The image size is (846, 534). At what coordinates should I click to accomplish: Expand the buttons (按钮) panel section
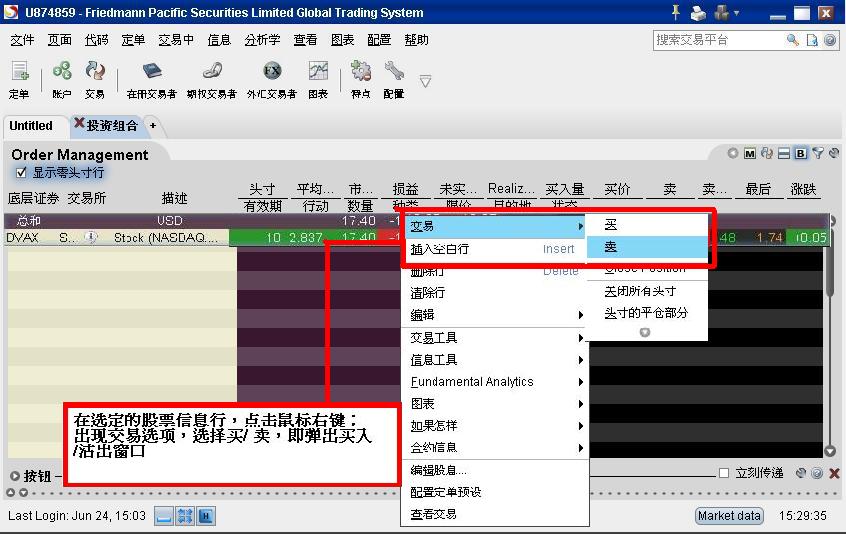[x=14, y=475]
